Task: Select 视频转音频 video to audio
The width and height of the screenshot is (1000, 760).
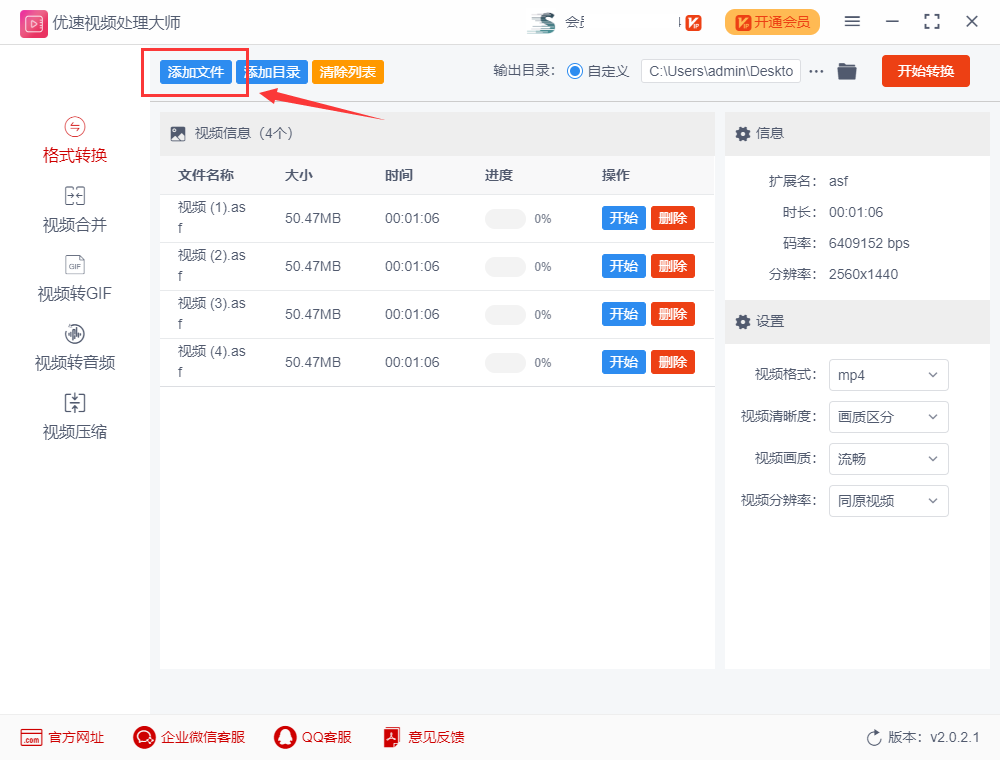Action: point(75,348)
